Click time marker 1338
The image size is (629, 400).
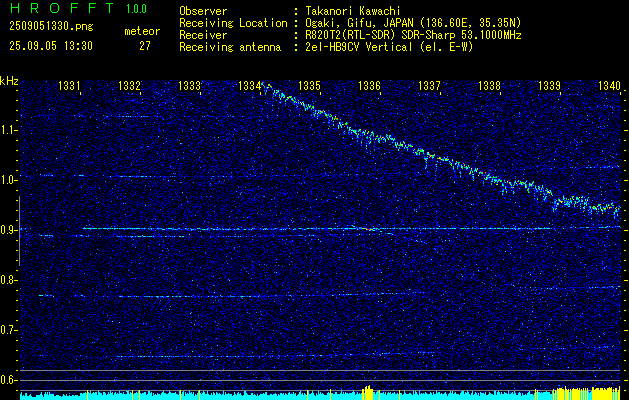(489, 85)
